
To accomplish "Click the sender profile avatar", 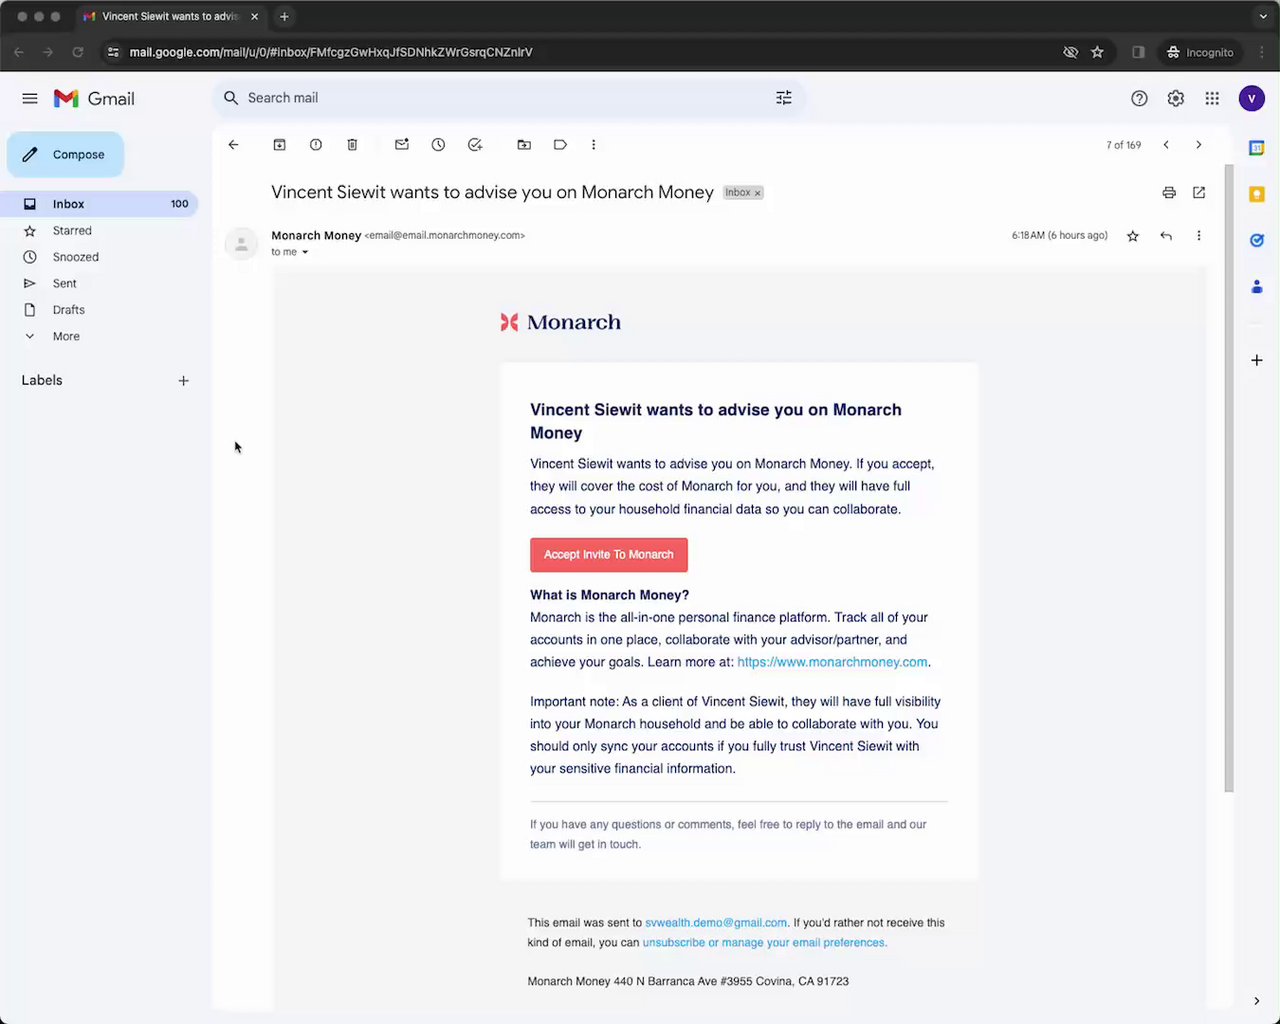I will (241, 243).
